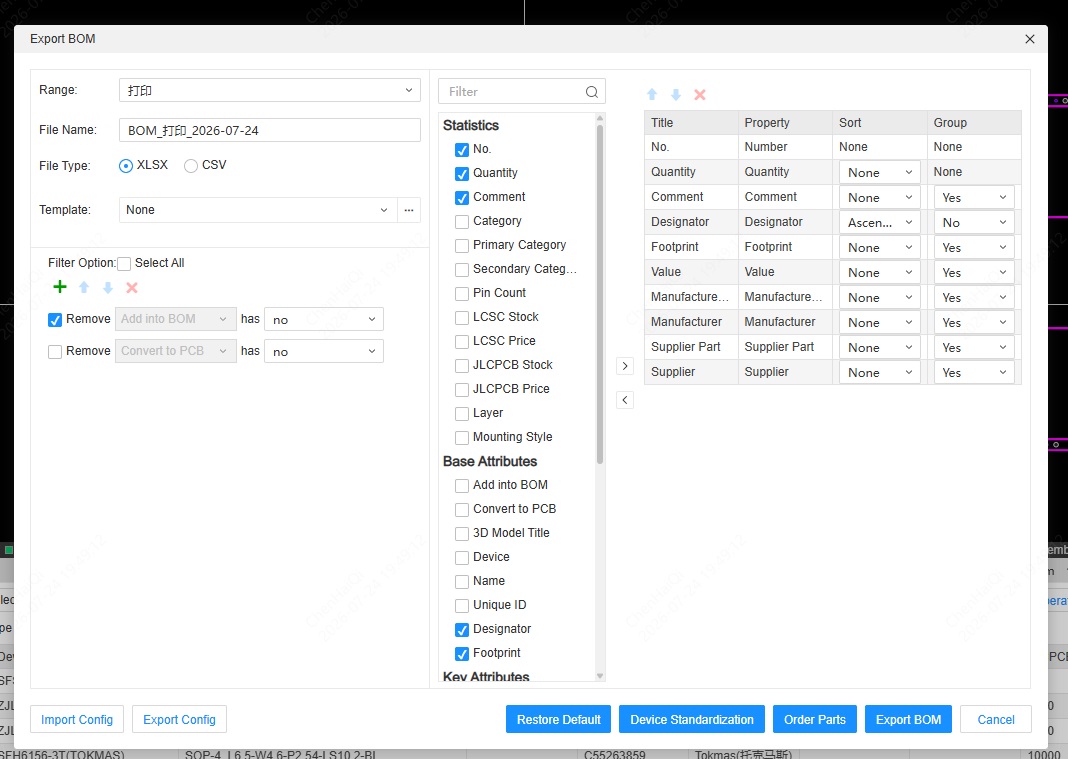Click the Export BOM button
Screen dimensions: 1068x759
click(x=908, y=719)
